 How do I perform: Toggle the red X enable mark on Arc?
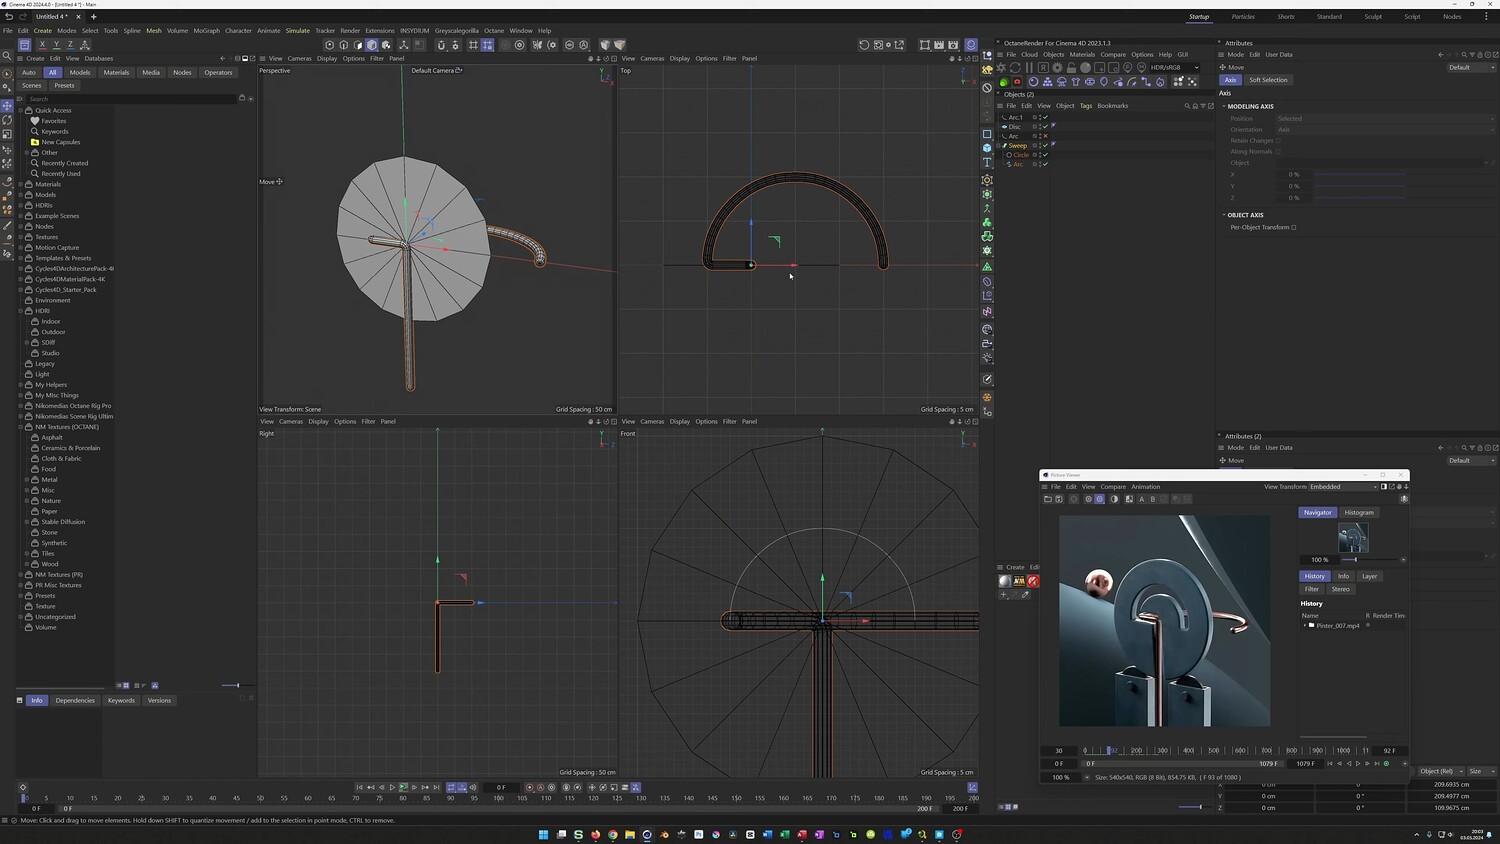click(x=1046, y=136)
